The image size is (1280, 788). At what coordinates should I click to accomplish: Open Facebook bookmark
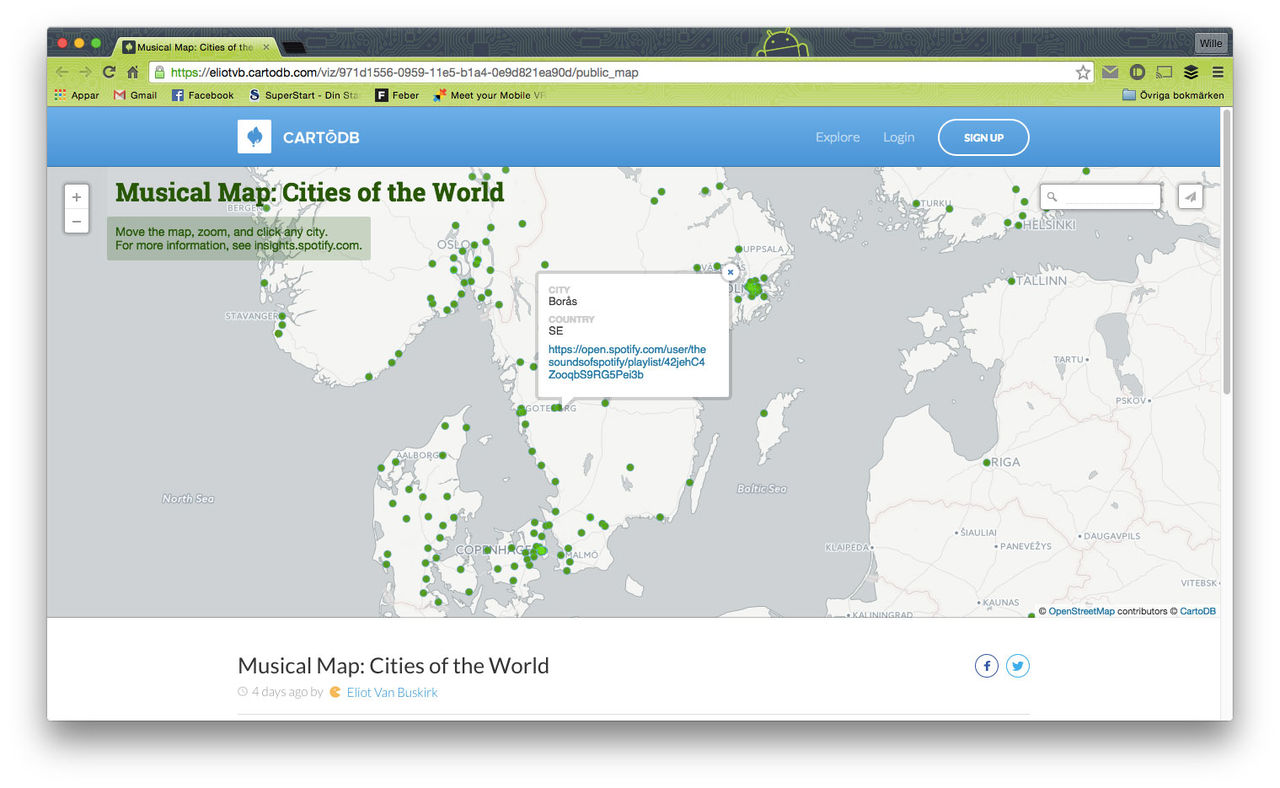203,95
